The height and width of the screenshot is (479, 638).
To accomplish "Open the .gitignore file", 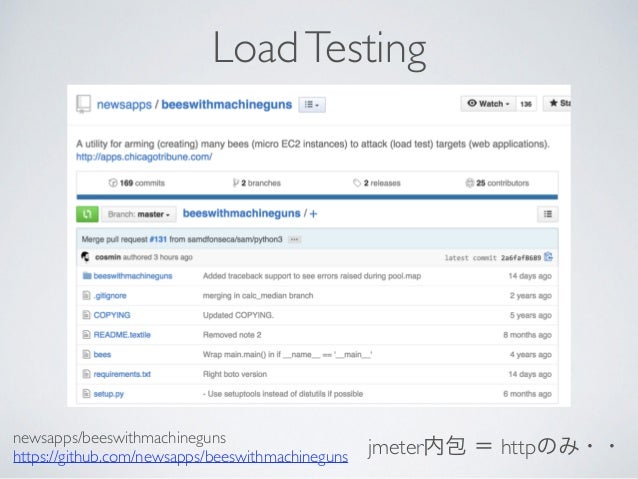I will click(110, 296).
